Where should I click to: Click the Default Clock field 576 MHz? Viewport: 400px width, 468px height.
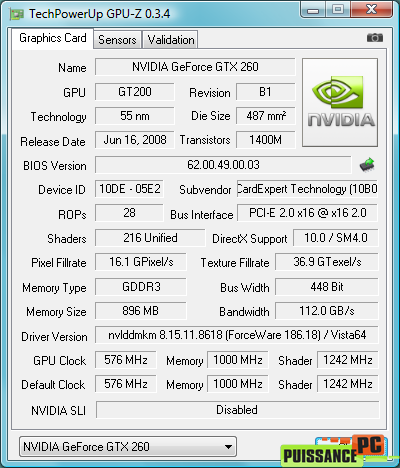[x=126, y=384]
